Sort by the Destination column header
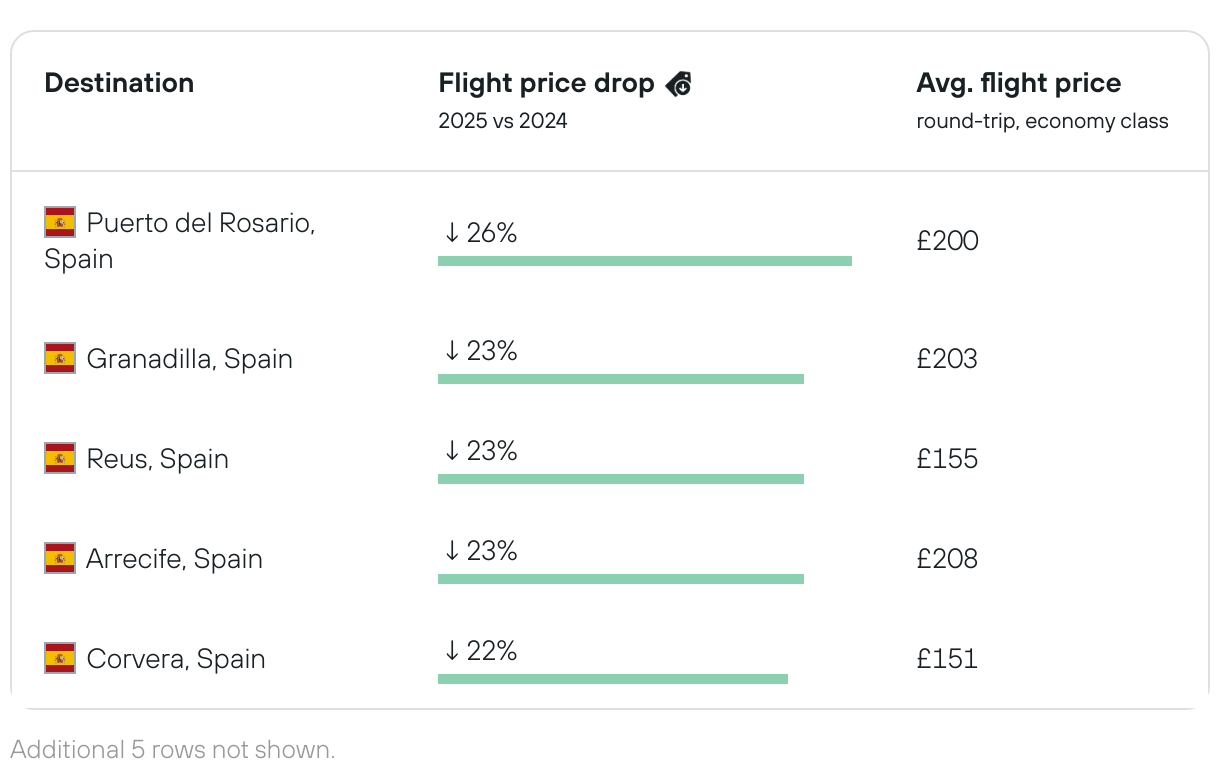1220x776 pixels. click(119, 83)
